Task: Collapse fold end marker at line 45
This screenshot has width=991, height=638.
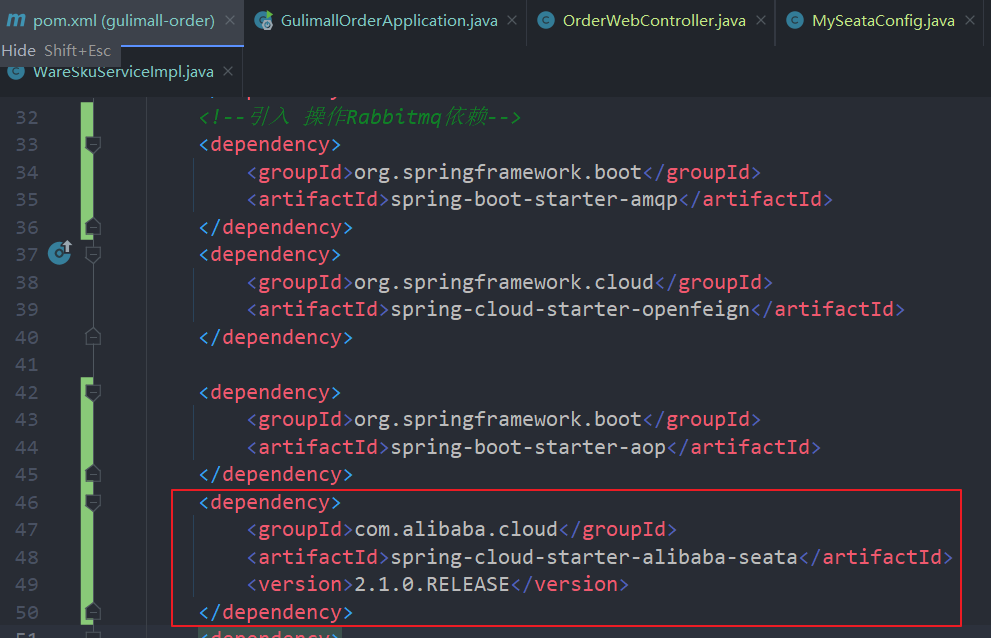Action: pos(93,474)
